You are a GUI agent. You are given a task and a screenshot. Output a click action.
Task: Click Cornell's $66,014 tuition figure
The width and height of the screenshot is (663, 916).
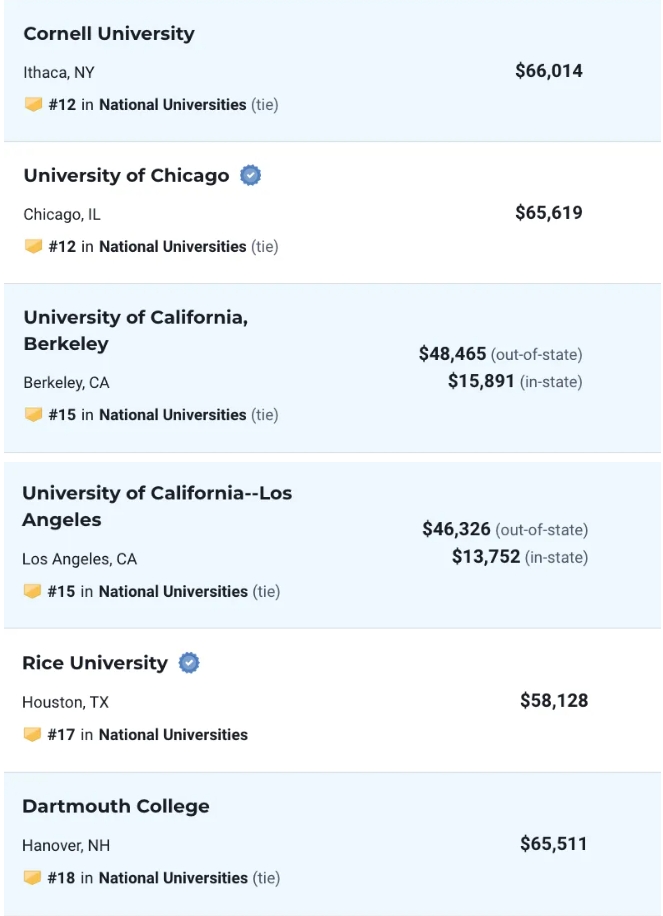(x=549, y=71)
